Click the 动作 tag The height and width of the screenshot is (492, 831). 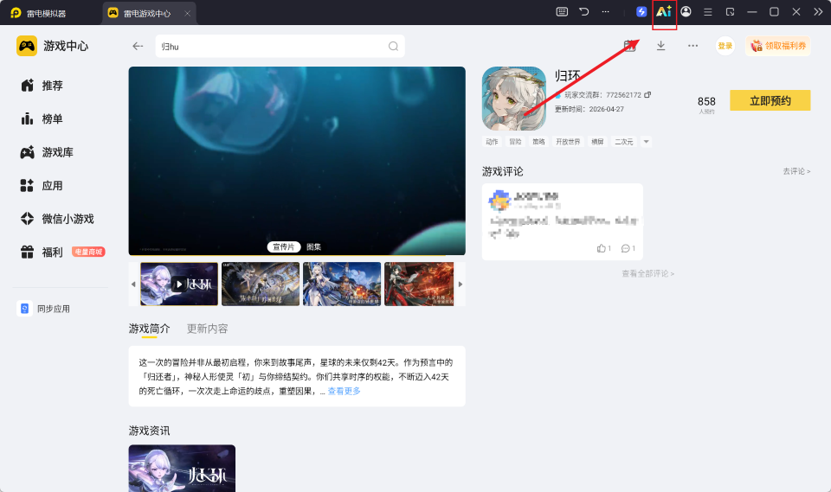[x=492, y=142]
